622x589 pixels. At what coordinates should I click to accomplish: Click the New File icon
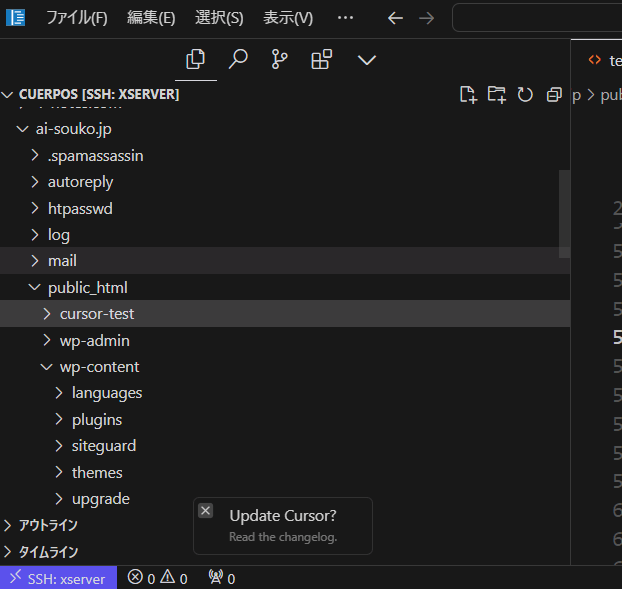pyautogui.click(x=468, y=95)
